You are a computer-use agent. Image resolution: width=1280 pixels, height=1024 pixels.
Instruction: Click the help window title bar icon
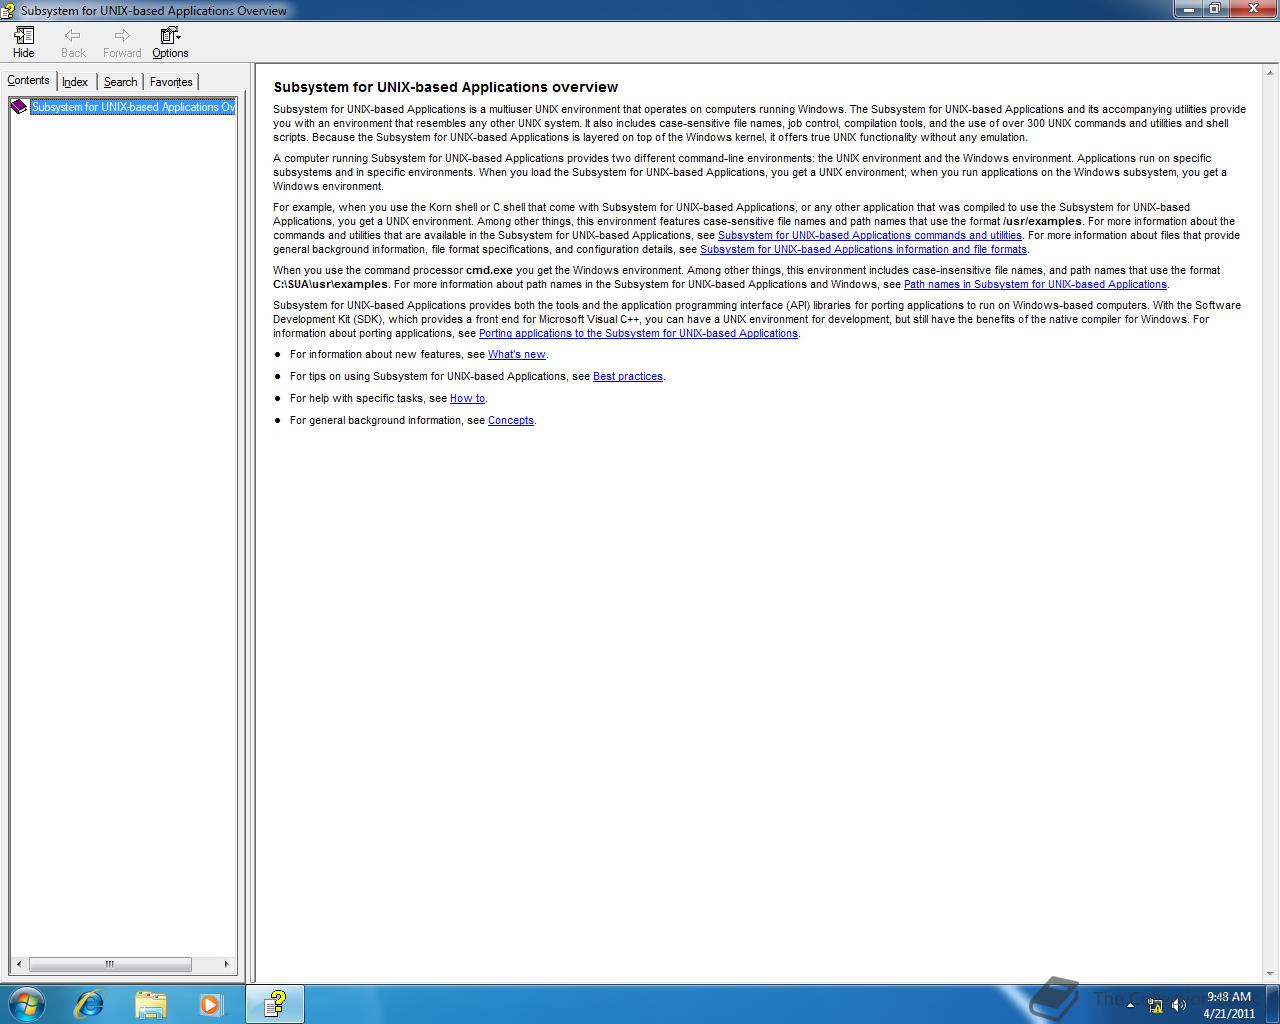pyautogui.click(x=9, y=10)
